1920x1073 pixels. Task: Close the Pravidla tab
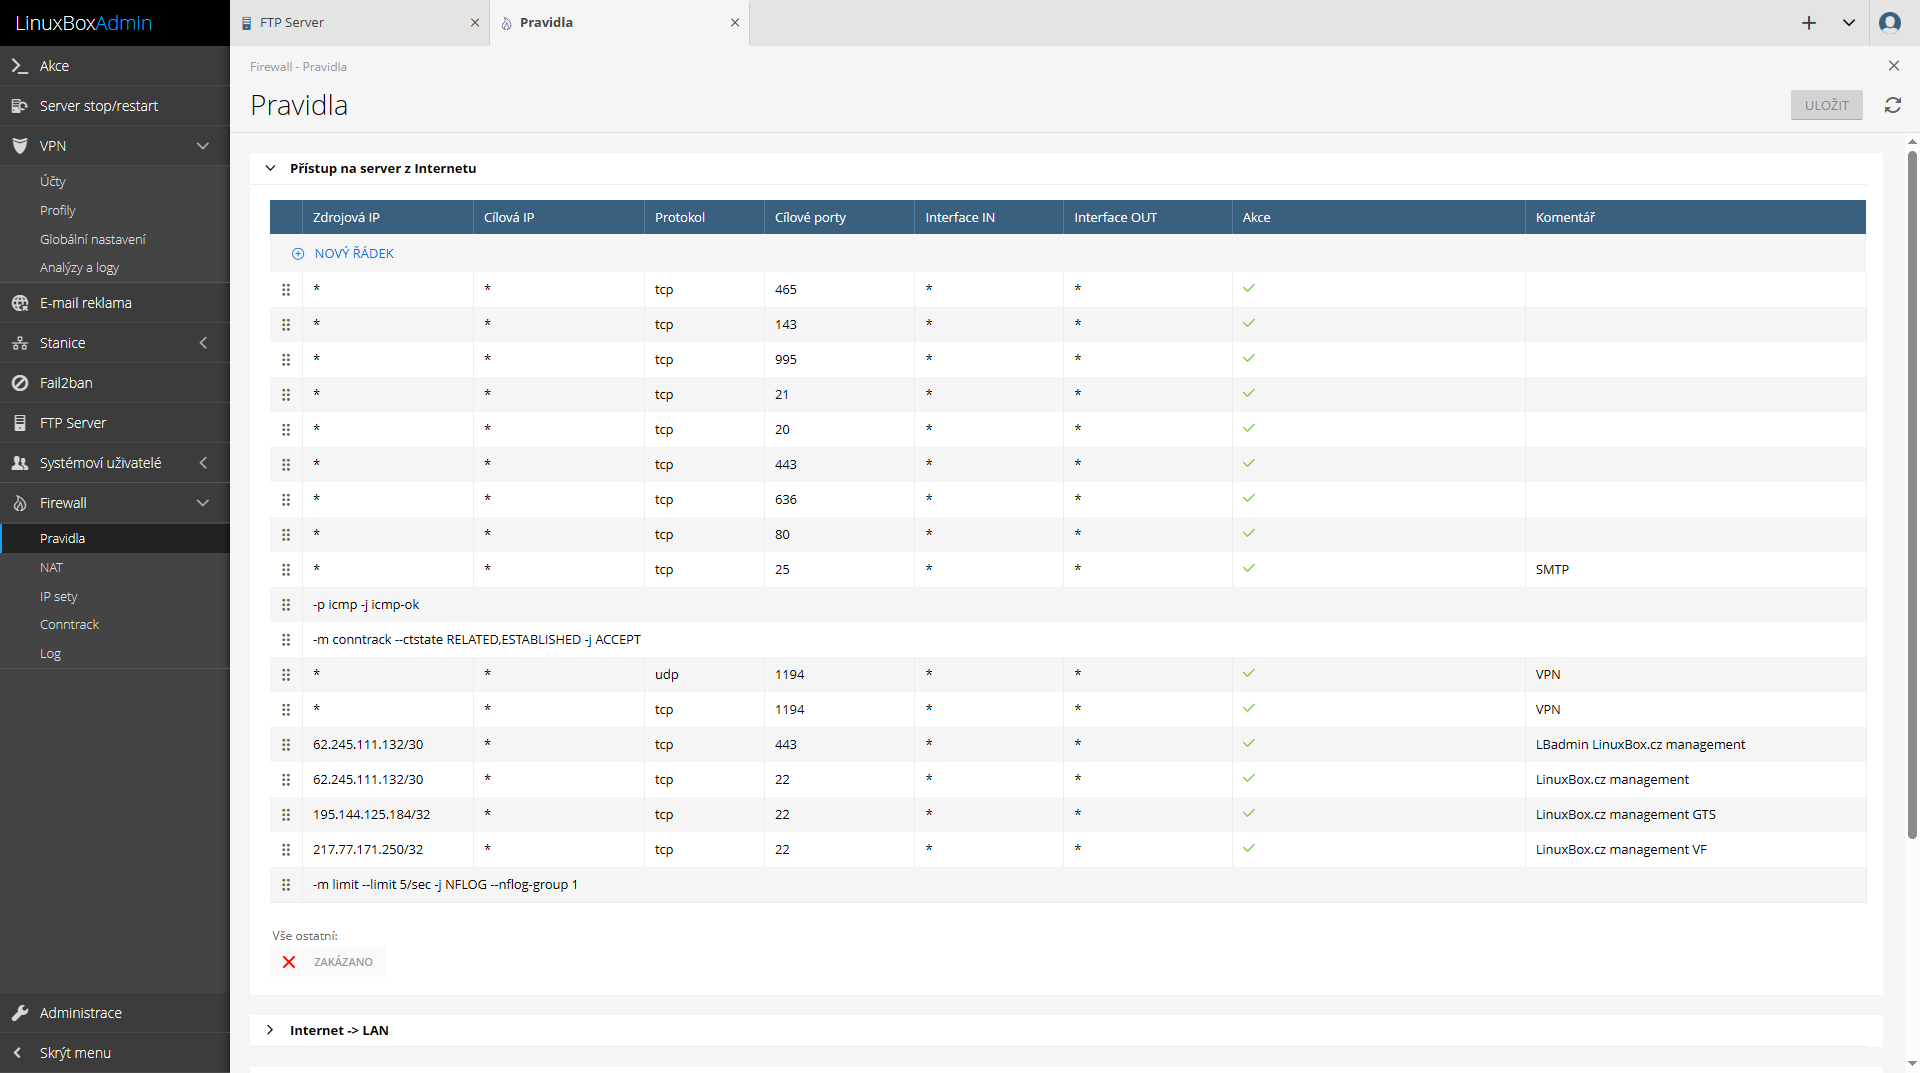click(735, 22)
